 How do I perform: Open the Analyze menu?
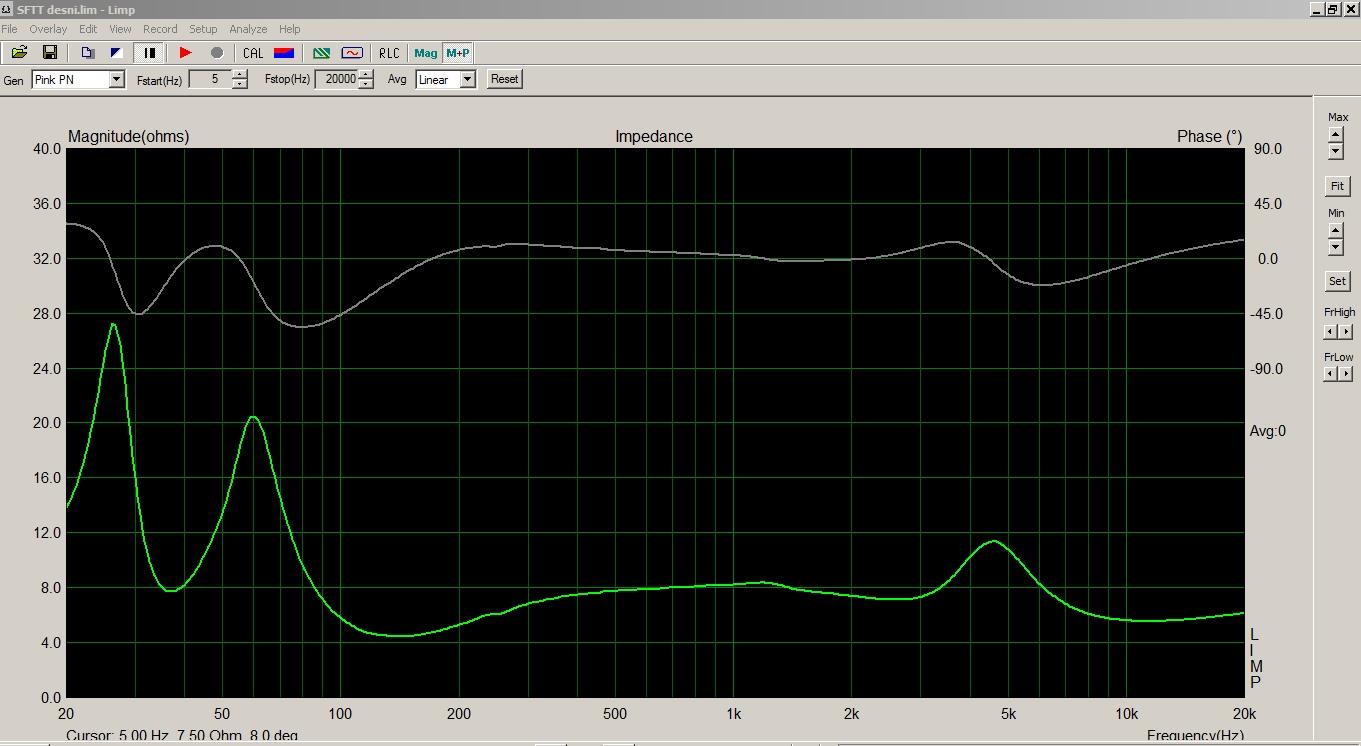coord(248,29)
